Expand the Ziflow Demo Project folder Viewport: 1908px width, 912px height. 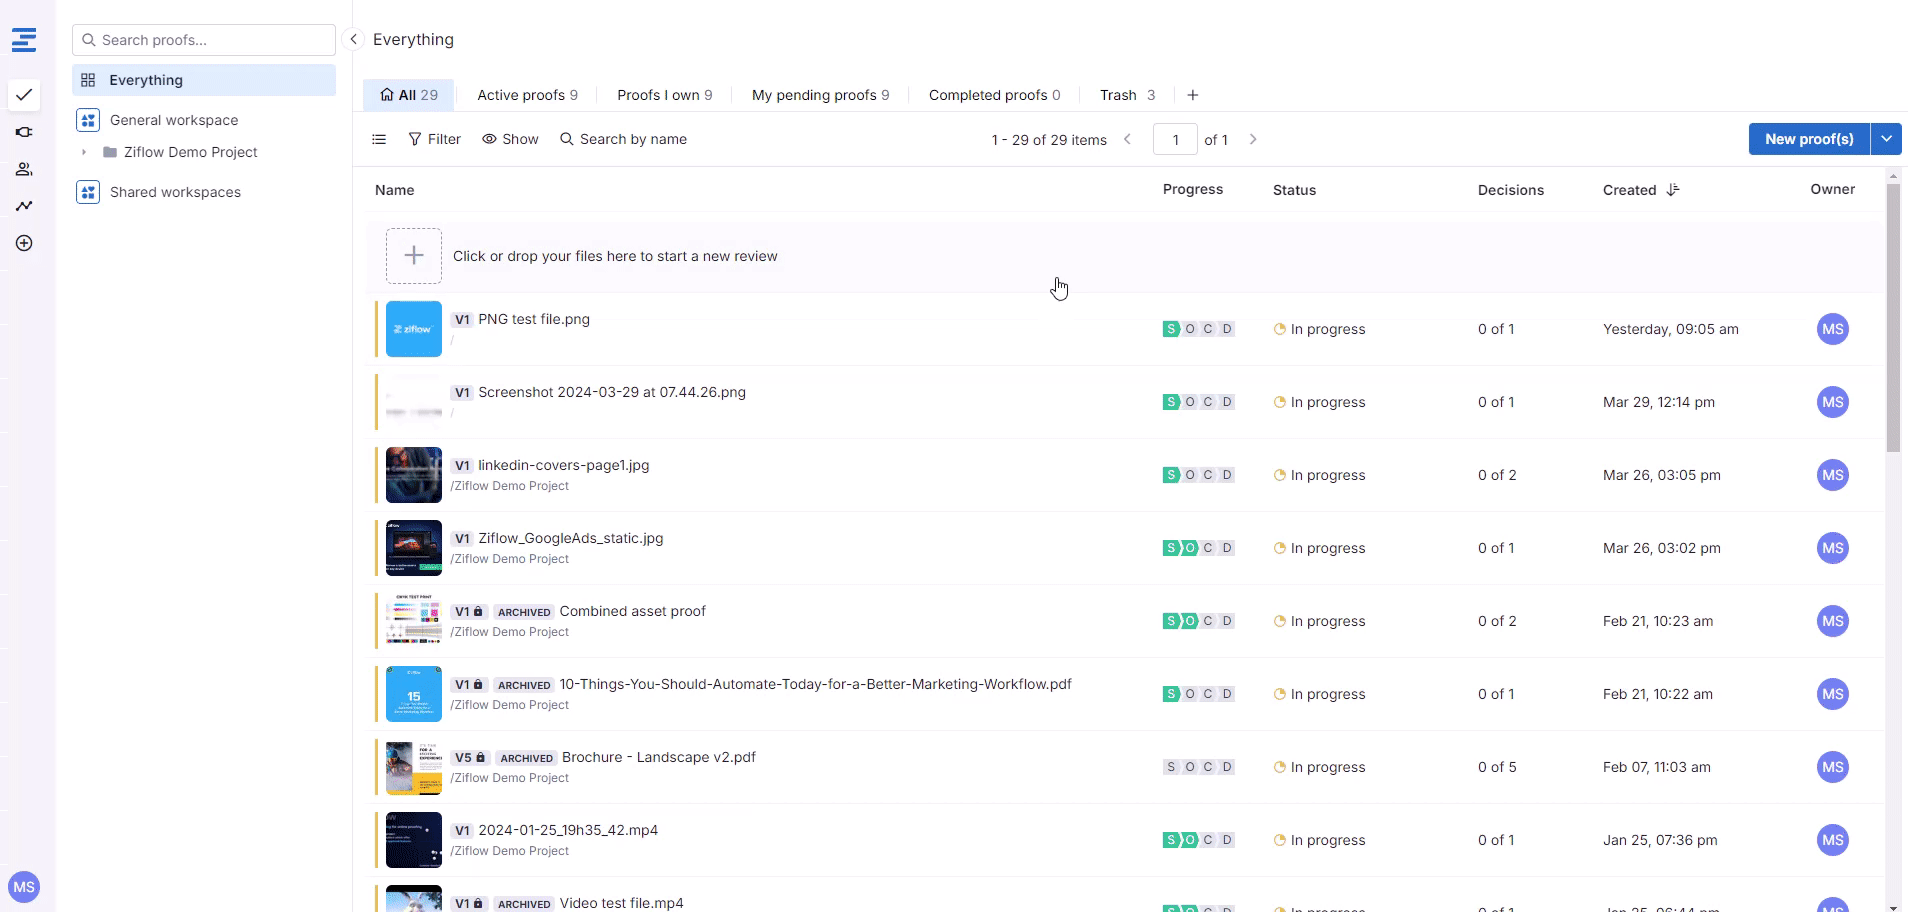click(84, 152)
